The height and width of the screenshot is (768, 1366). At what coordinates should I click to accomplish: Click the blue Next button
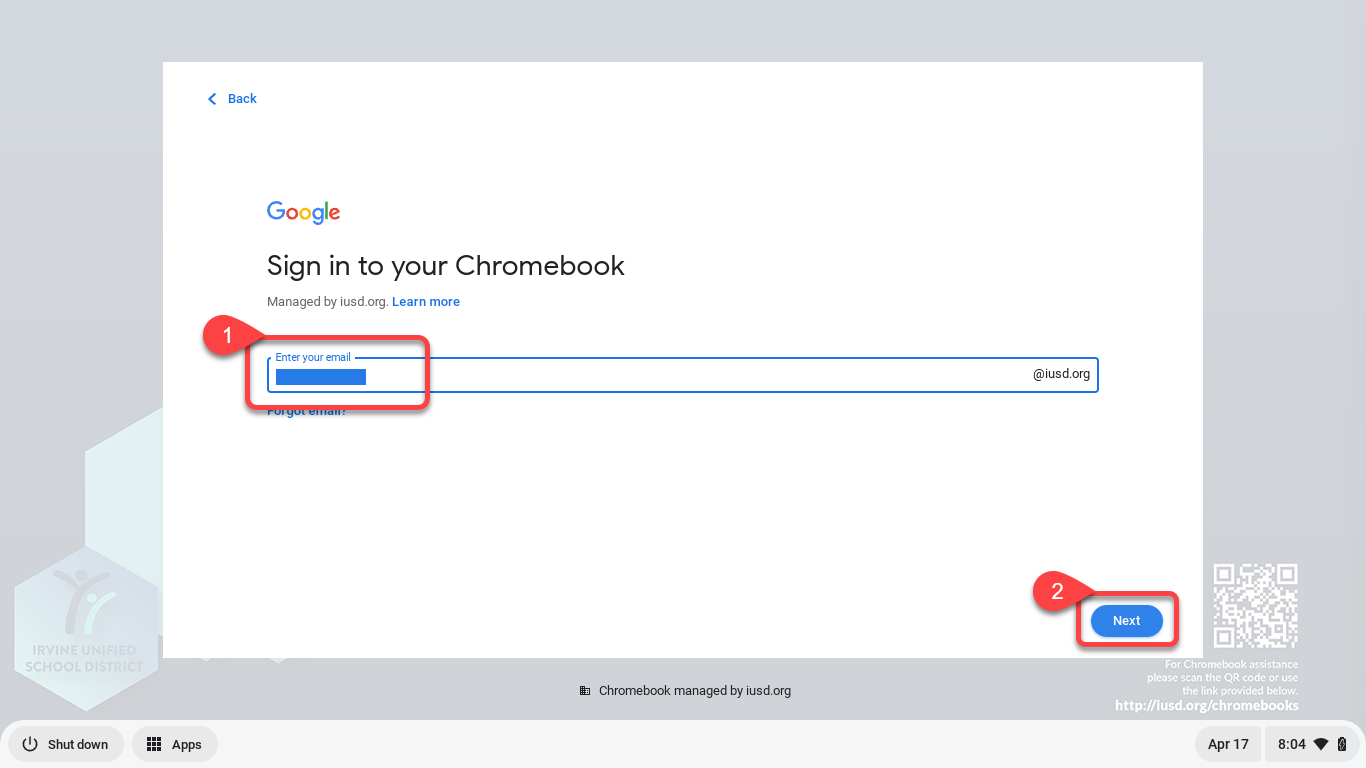1126,621
